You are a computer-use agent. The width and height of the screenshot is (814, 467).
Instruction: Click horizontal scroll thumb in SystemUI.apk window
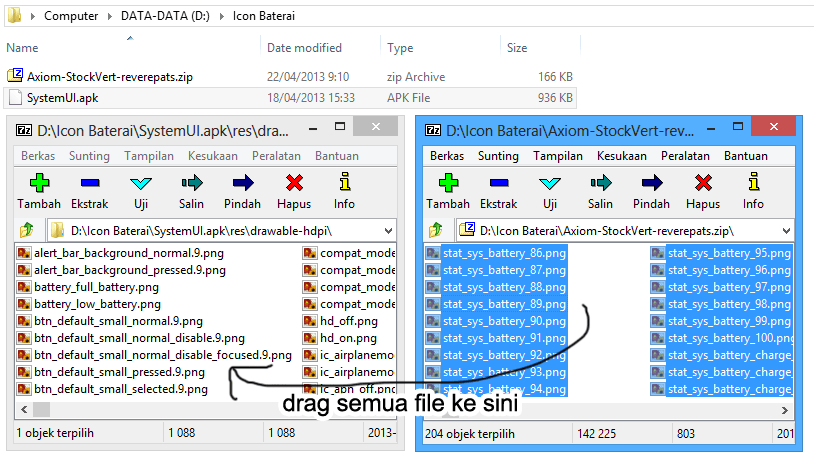pyautogui.click(x=42, y=409)
